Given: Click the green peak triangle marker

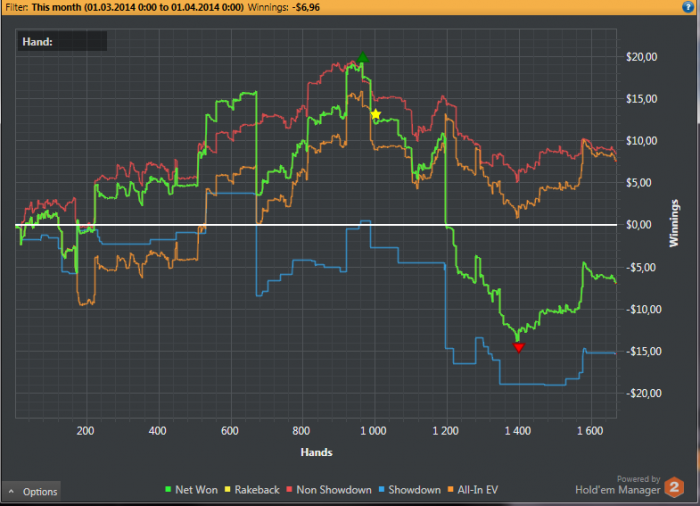Looking at the screenshot, I should click(362, 57).
